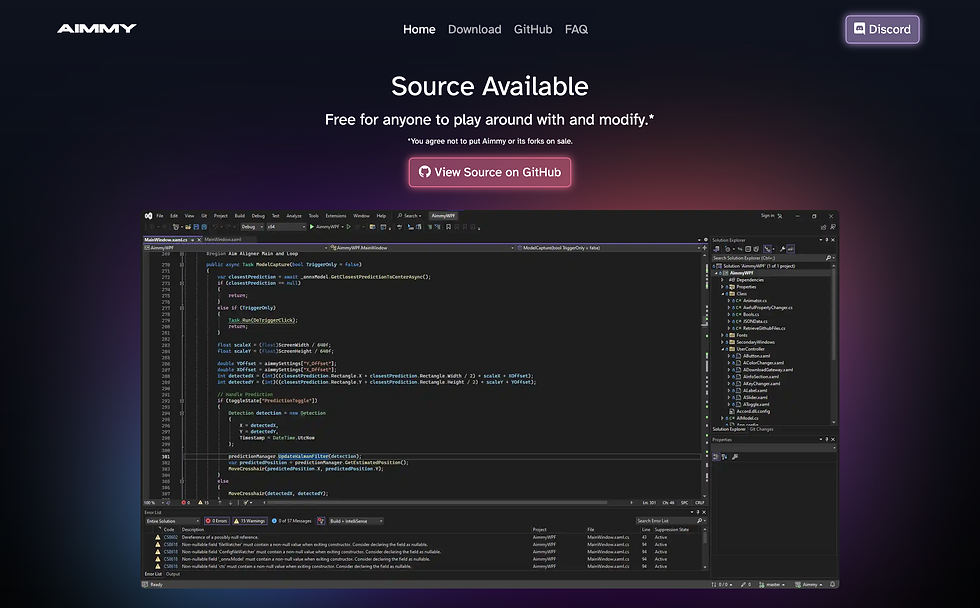Click the Save All toolbar icon
The image size is (980, 608).
(204, 227)
